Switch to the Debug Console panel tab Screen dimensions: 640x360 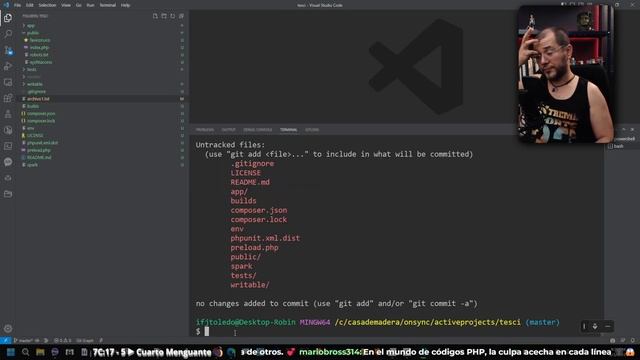[x=258, y=130]
